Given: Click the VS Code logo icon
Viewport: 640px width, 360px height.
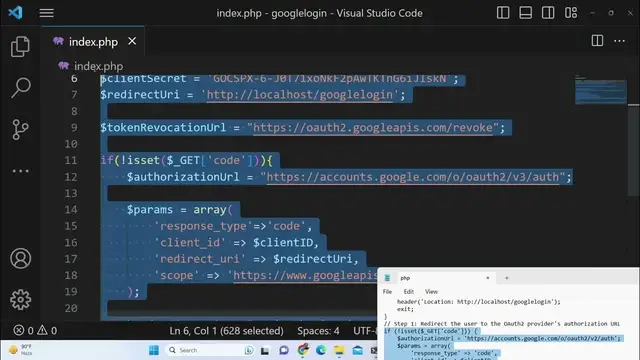Looking at the screenshot, I should click(x=16, y=13).
